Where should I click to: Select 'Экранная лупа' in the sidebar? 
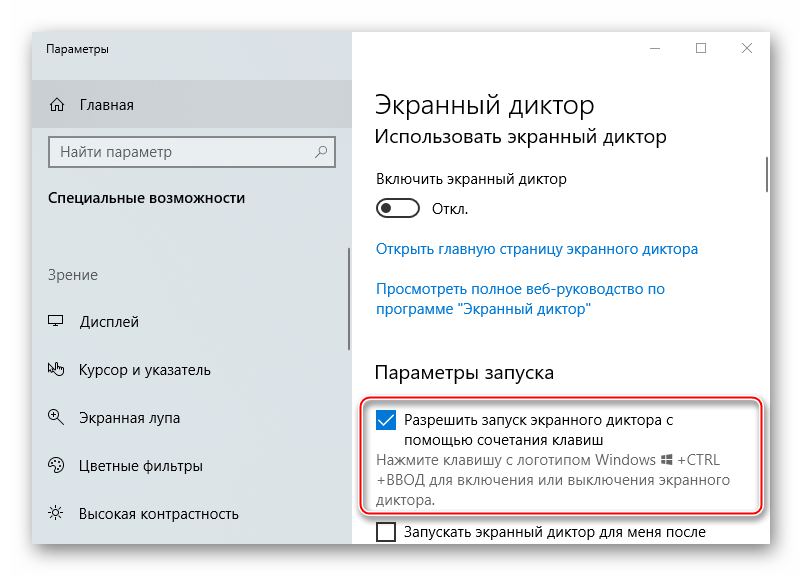tap(130, 418)
